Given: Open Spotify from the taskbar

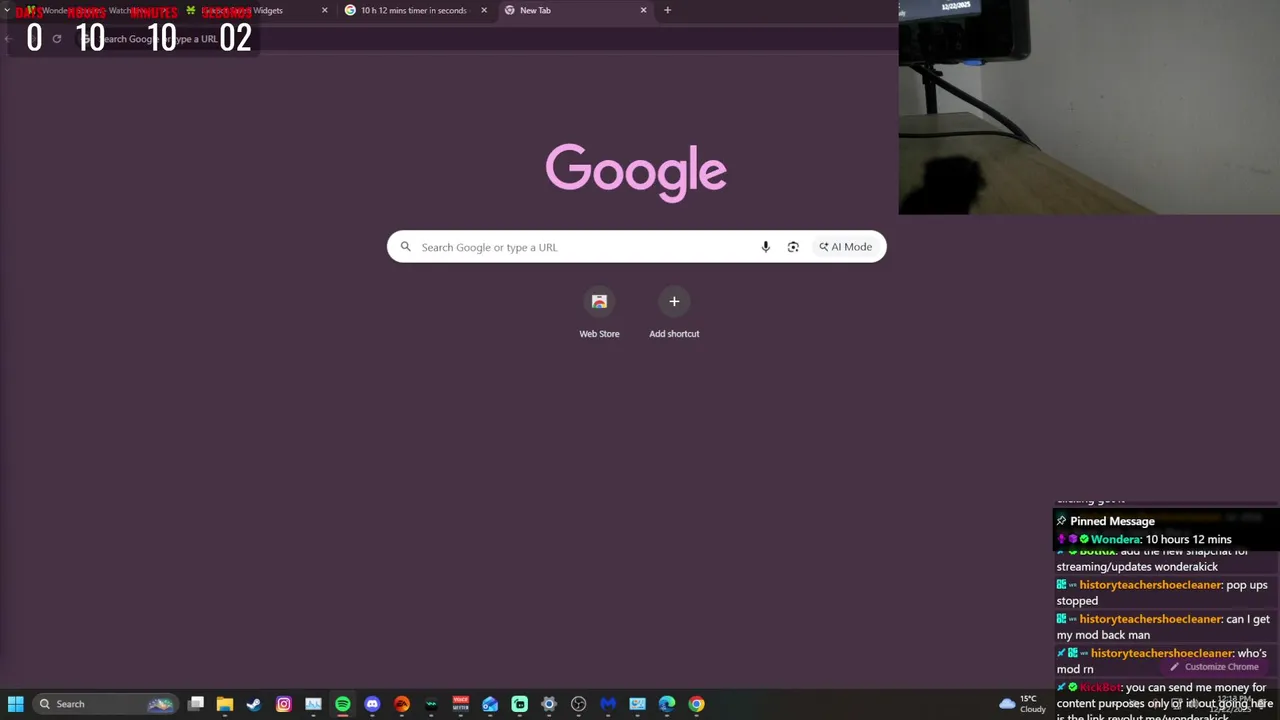Looking at the screenshot, I should coord(343,704).
